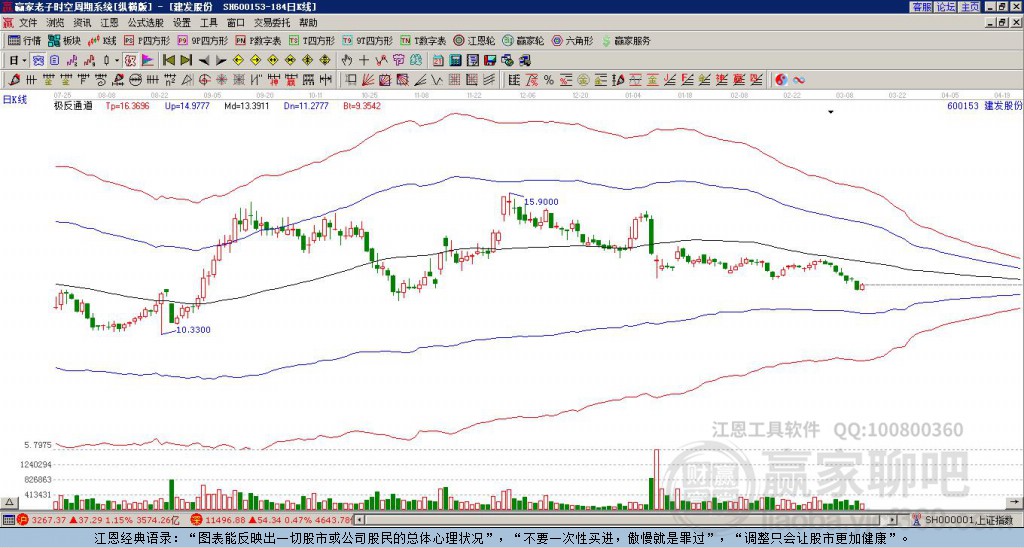Viewport: 1024px width, 548px height.
Task: Click the horizontal scrollbar left arrow
Action: (x=360, y=520)
